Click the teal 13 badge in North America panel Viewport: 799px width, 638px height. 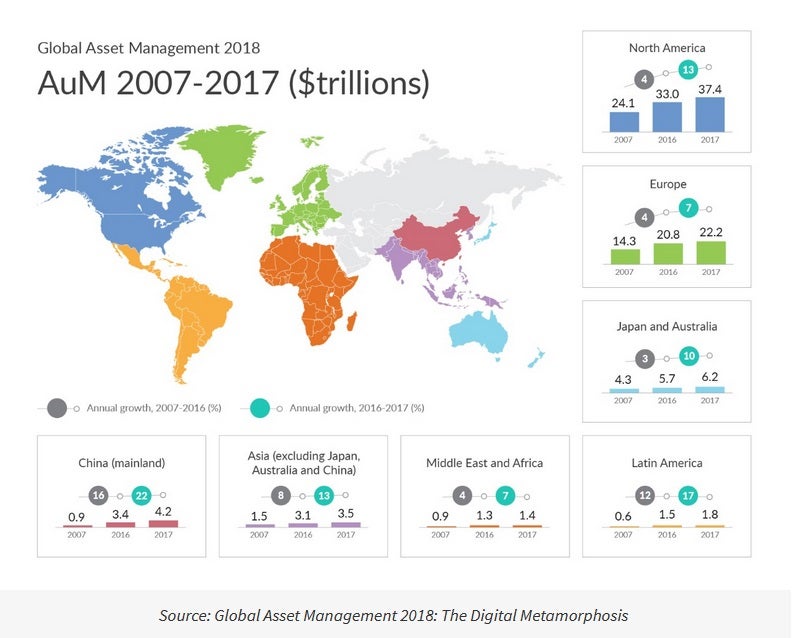[687, 69]
